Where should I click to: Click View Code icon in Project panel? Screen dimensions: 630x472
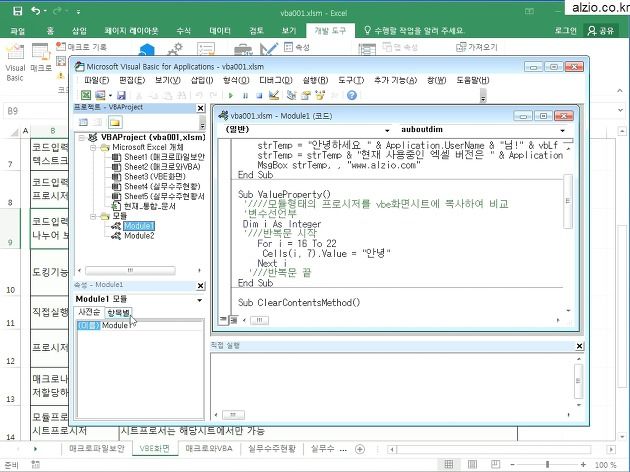pos(83,122)
